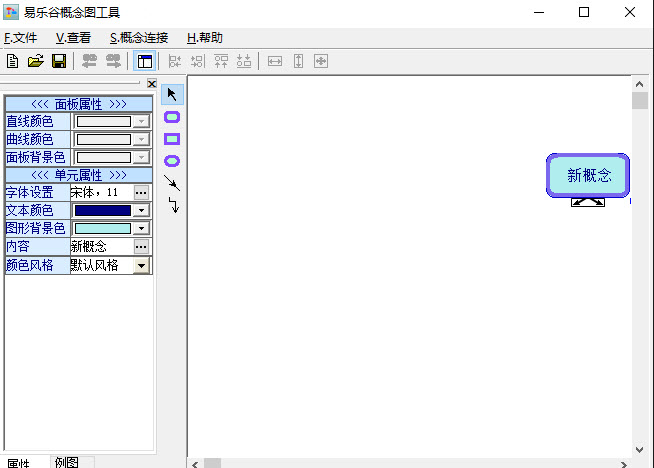
Task: Click the 默认风格 style value
Action: point(102,265)
